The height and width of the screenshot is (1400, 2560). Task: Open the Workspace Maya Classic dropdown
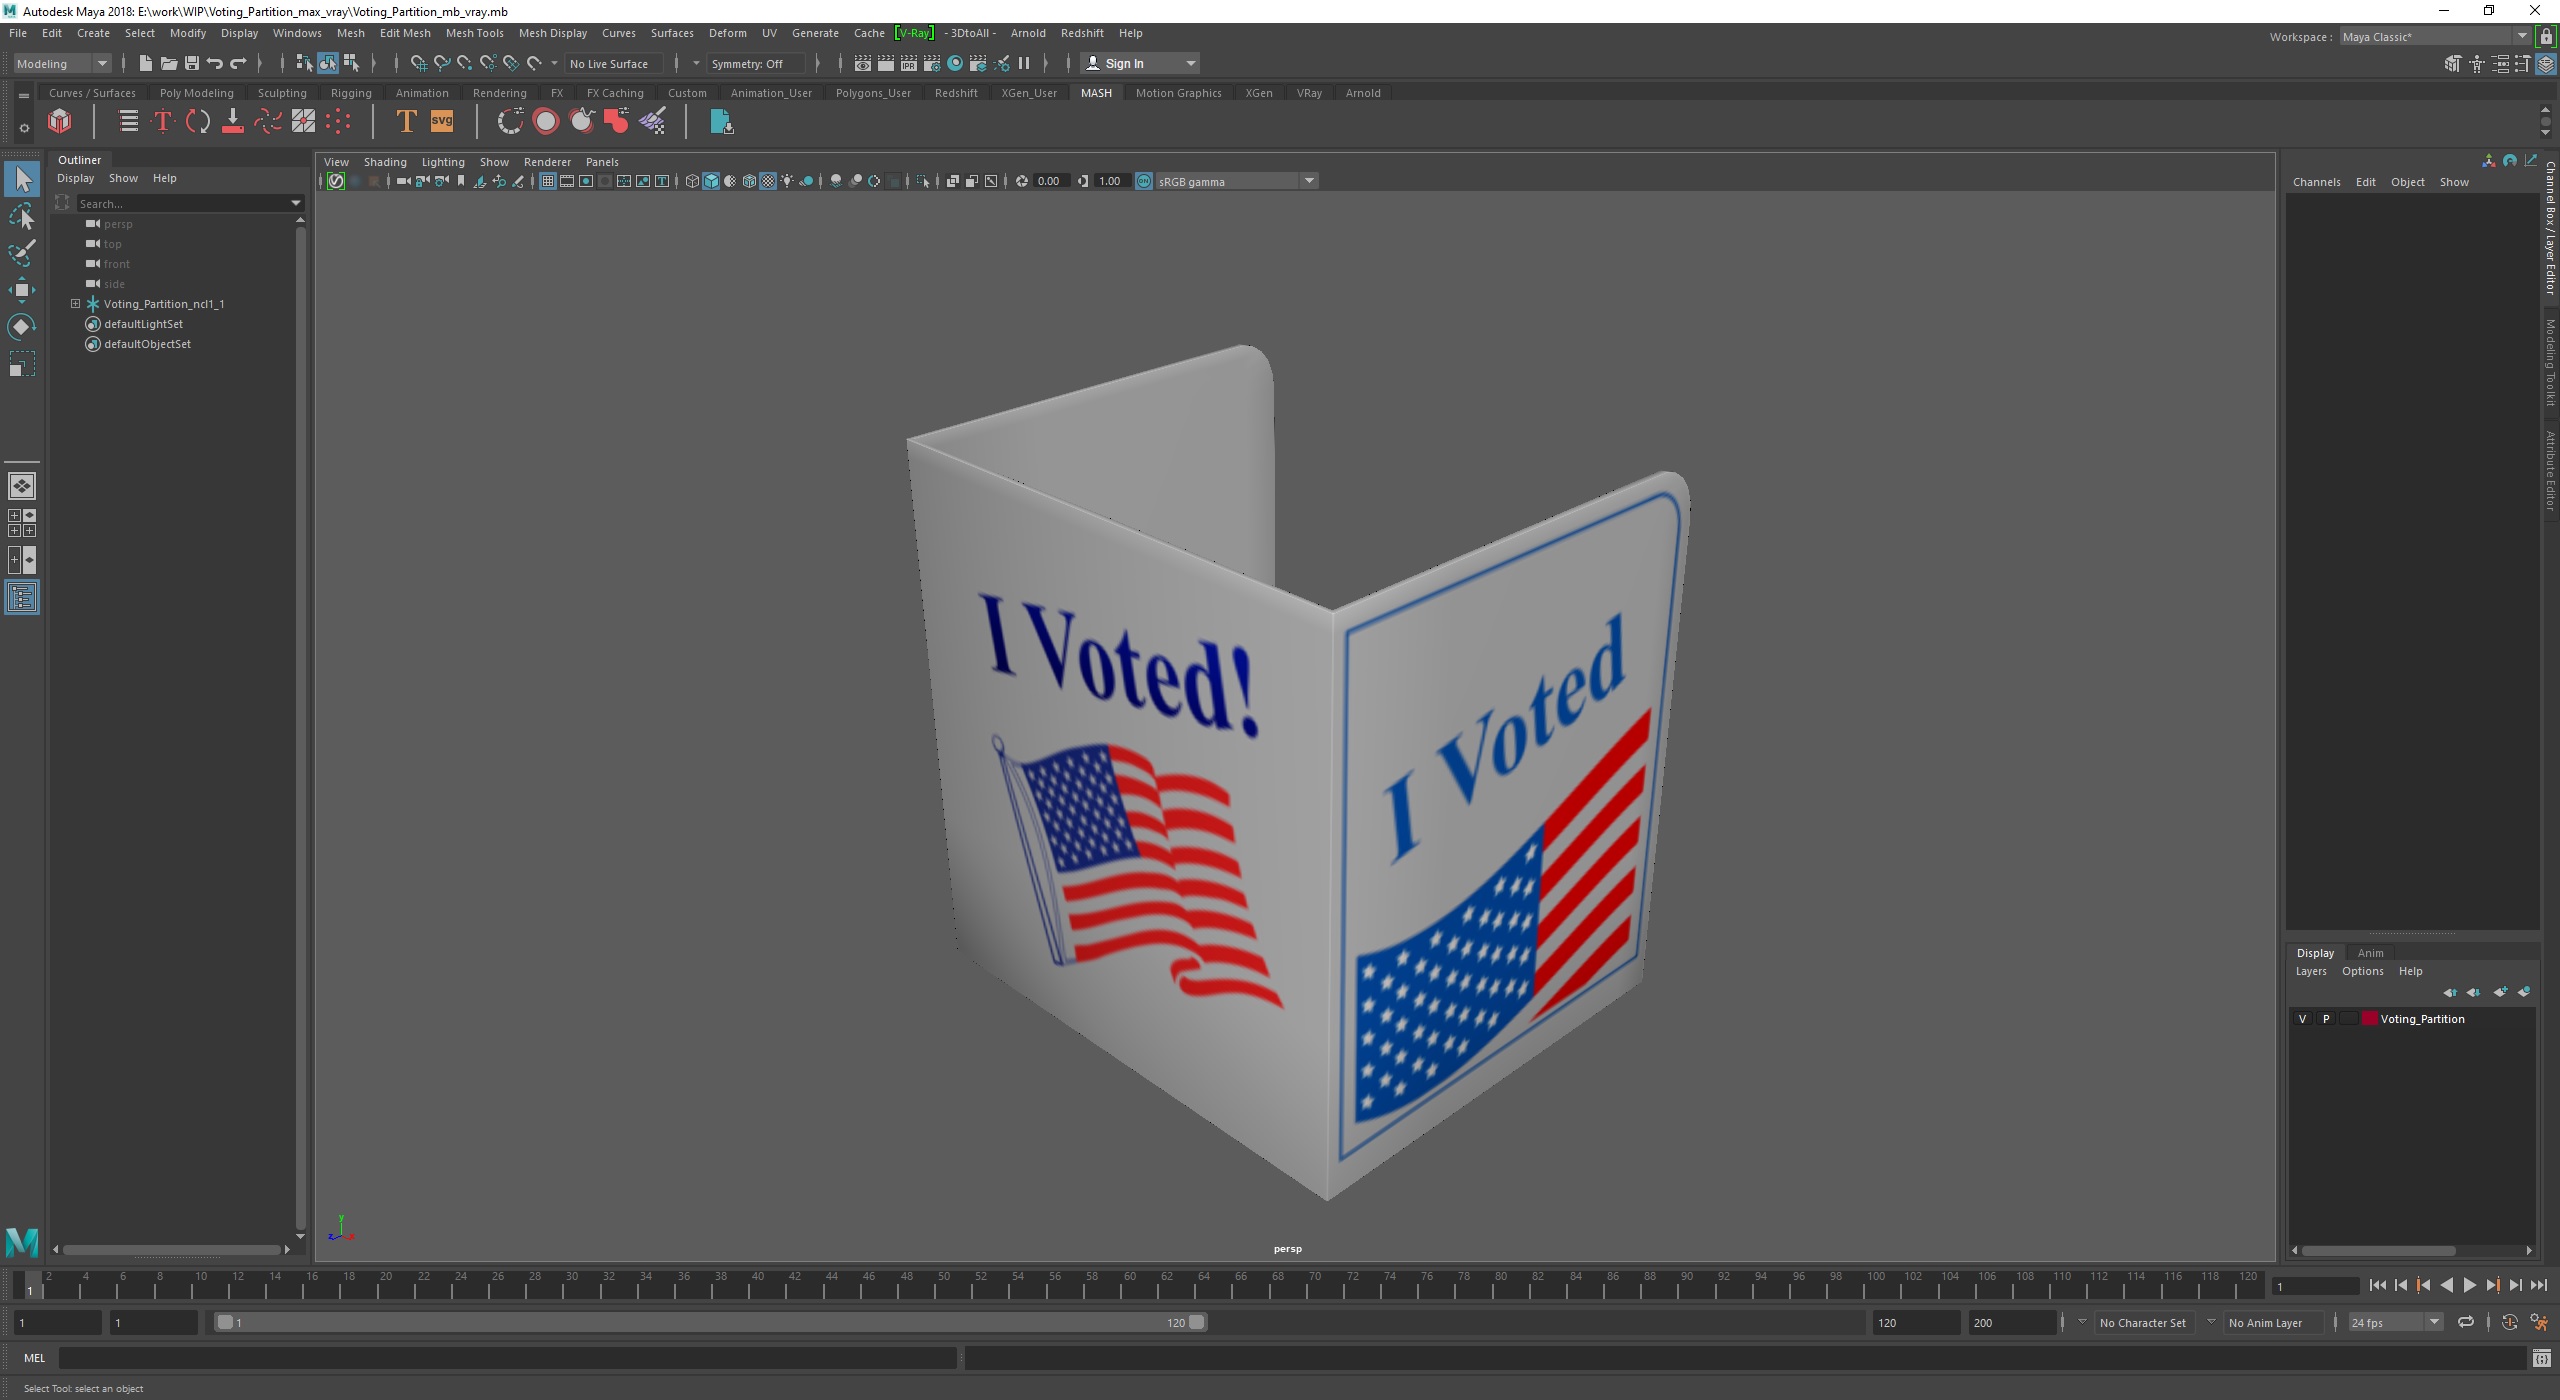pos(2434,37)
